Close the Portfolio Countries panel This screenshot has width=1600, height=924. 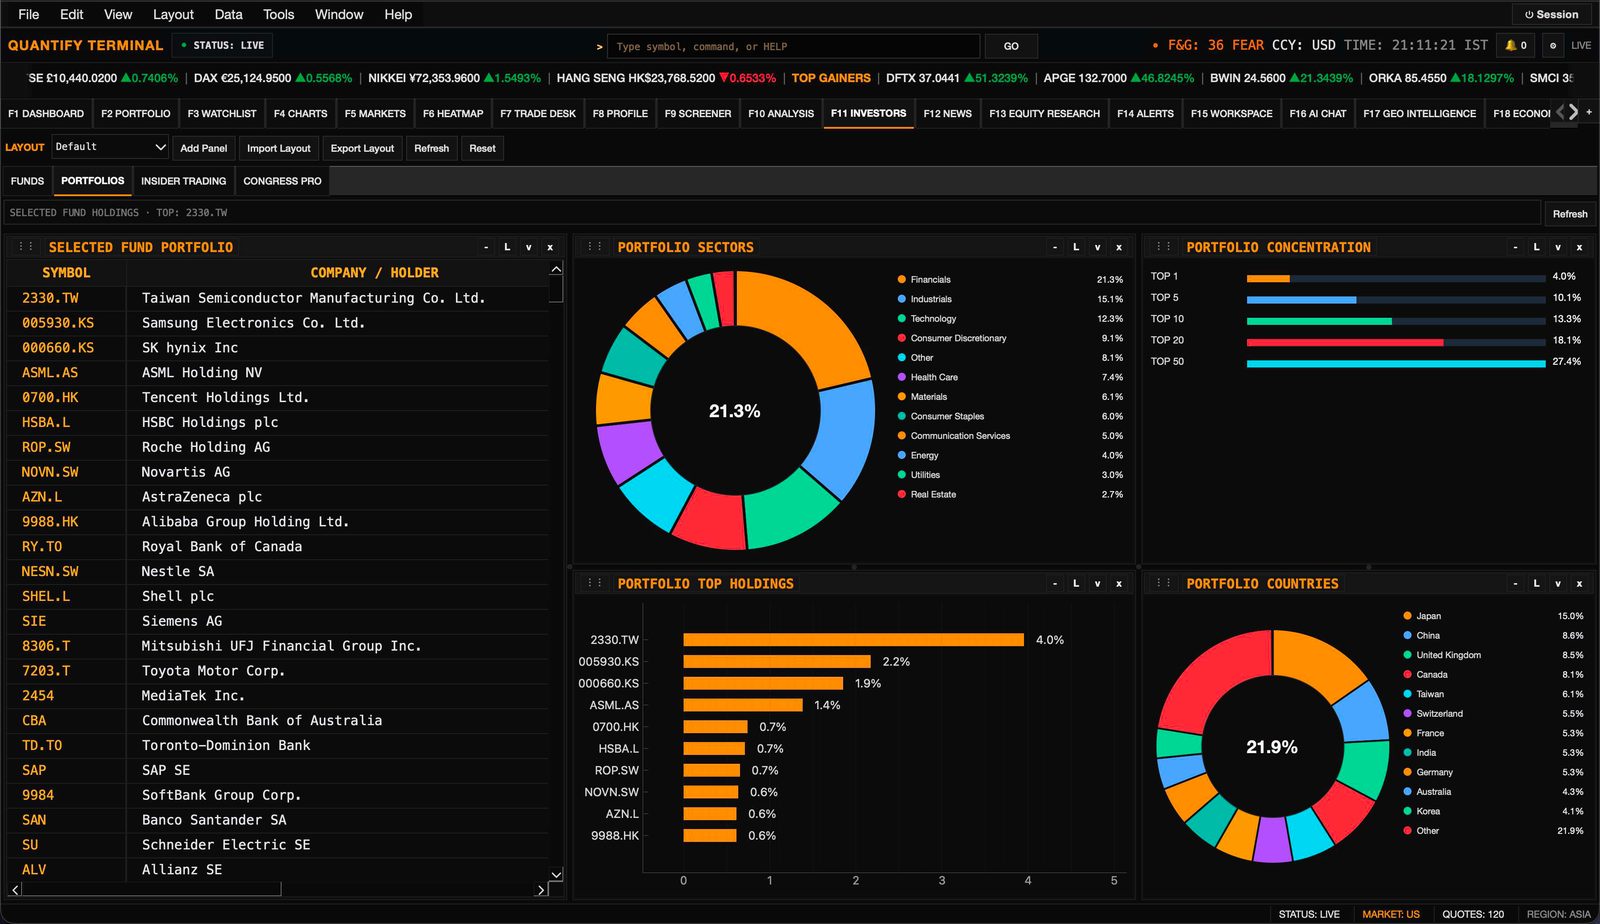coord(1580,583)
